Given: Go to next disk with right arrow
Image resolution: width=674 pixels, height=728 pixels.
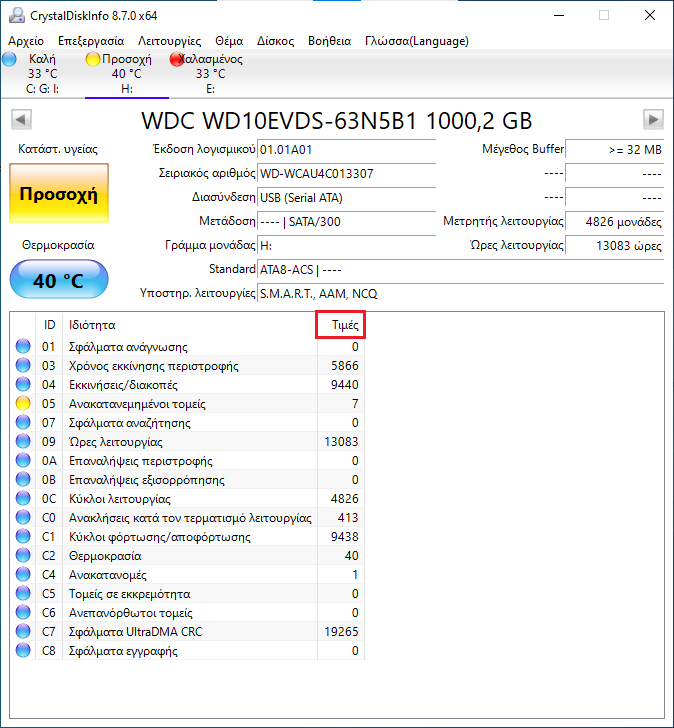Looking at the screenshot, I should point(653,120).
